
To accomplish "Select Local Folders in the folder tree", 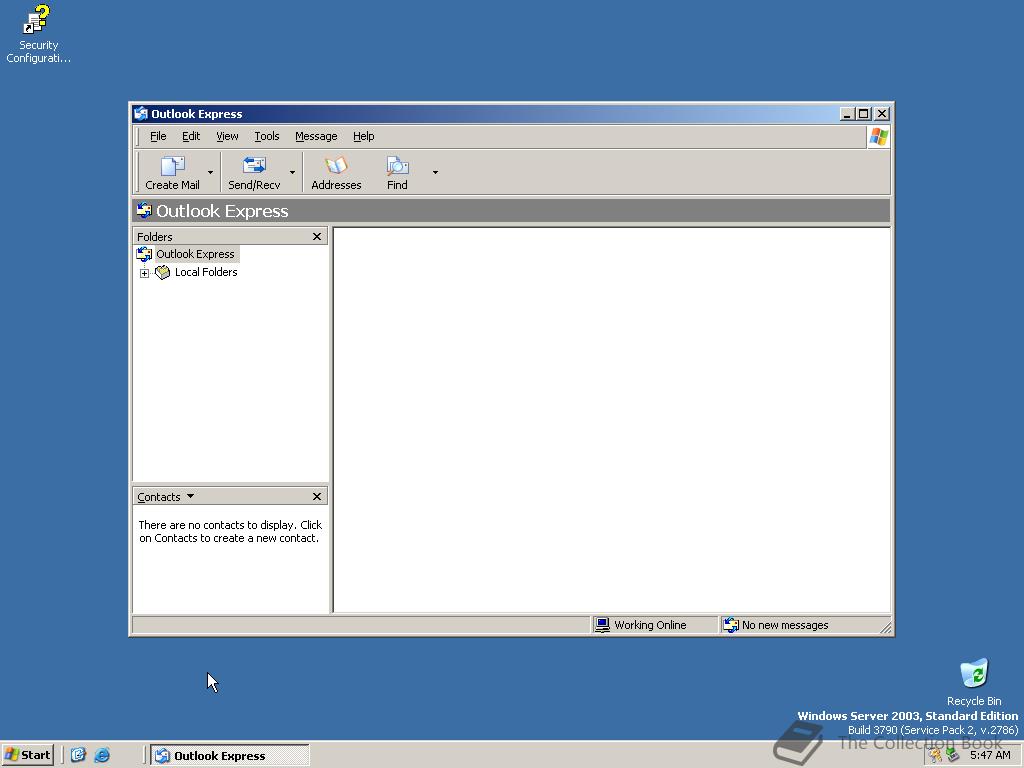I will pyautogui.click(x=206, y=272).
